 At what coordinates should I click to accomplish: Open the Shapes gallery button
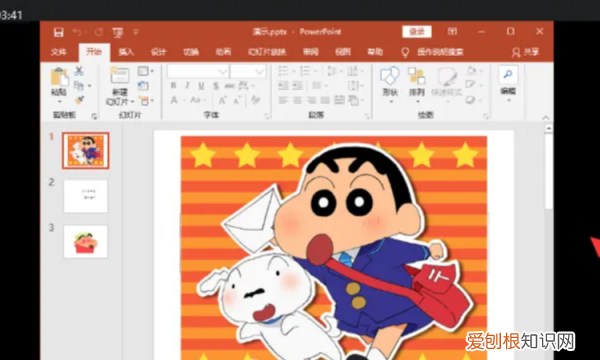click(390, 85)
